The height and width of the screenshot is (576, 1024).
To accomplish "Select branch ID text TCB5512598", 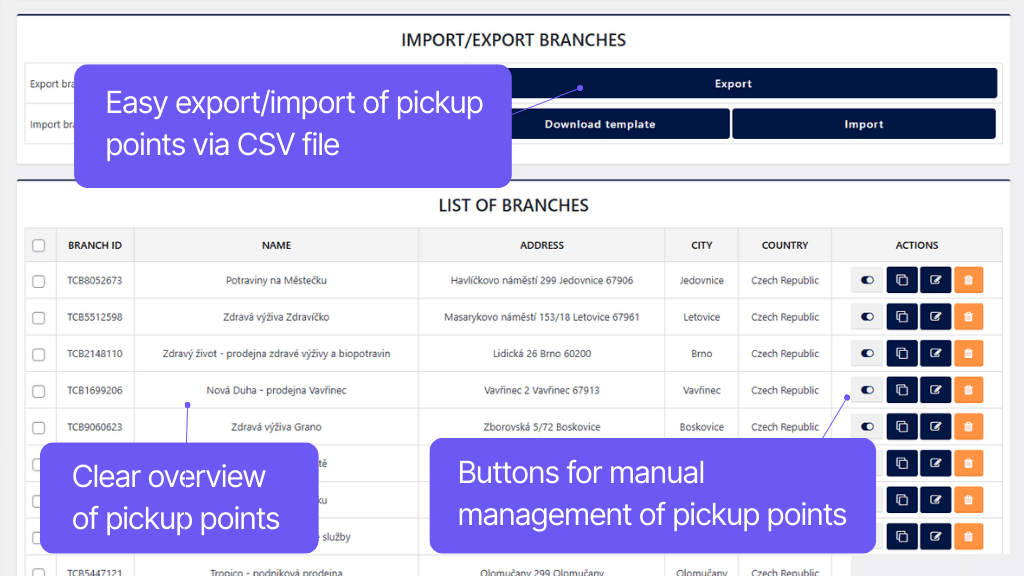I will click(x=95, y=317).
